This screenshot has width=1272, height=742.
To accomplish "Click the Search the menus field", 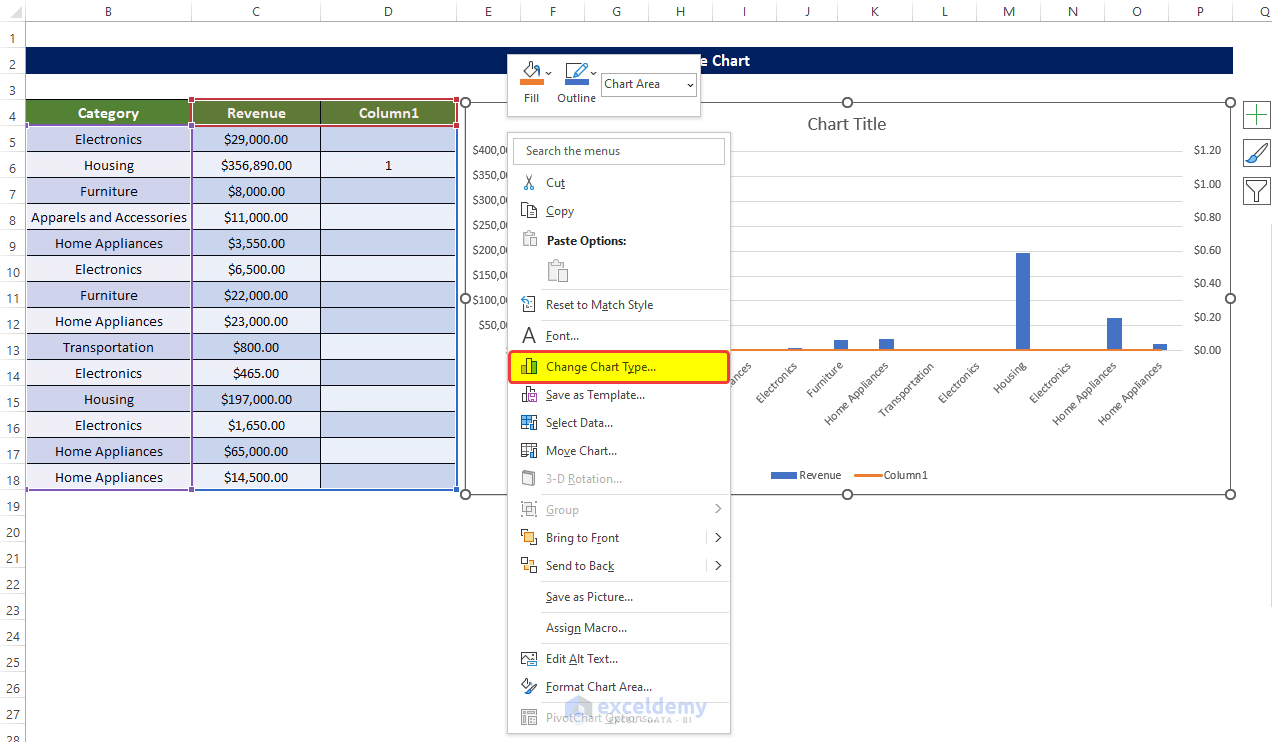I will tap(619, 151).
